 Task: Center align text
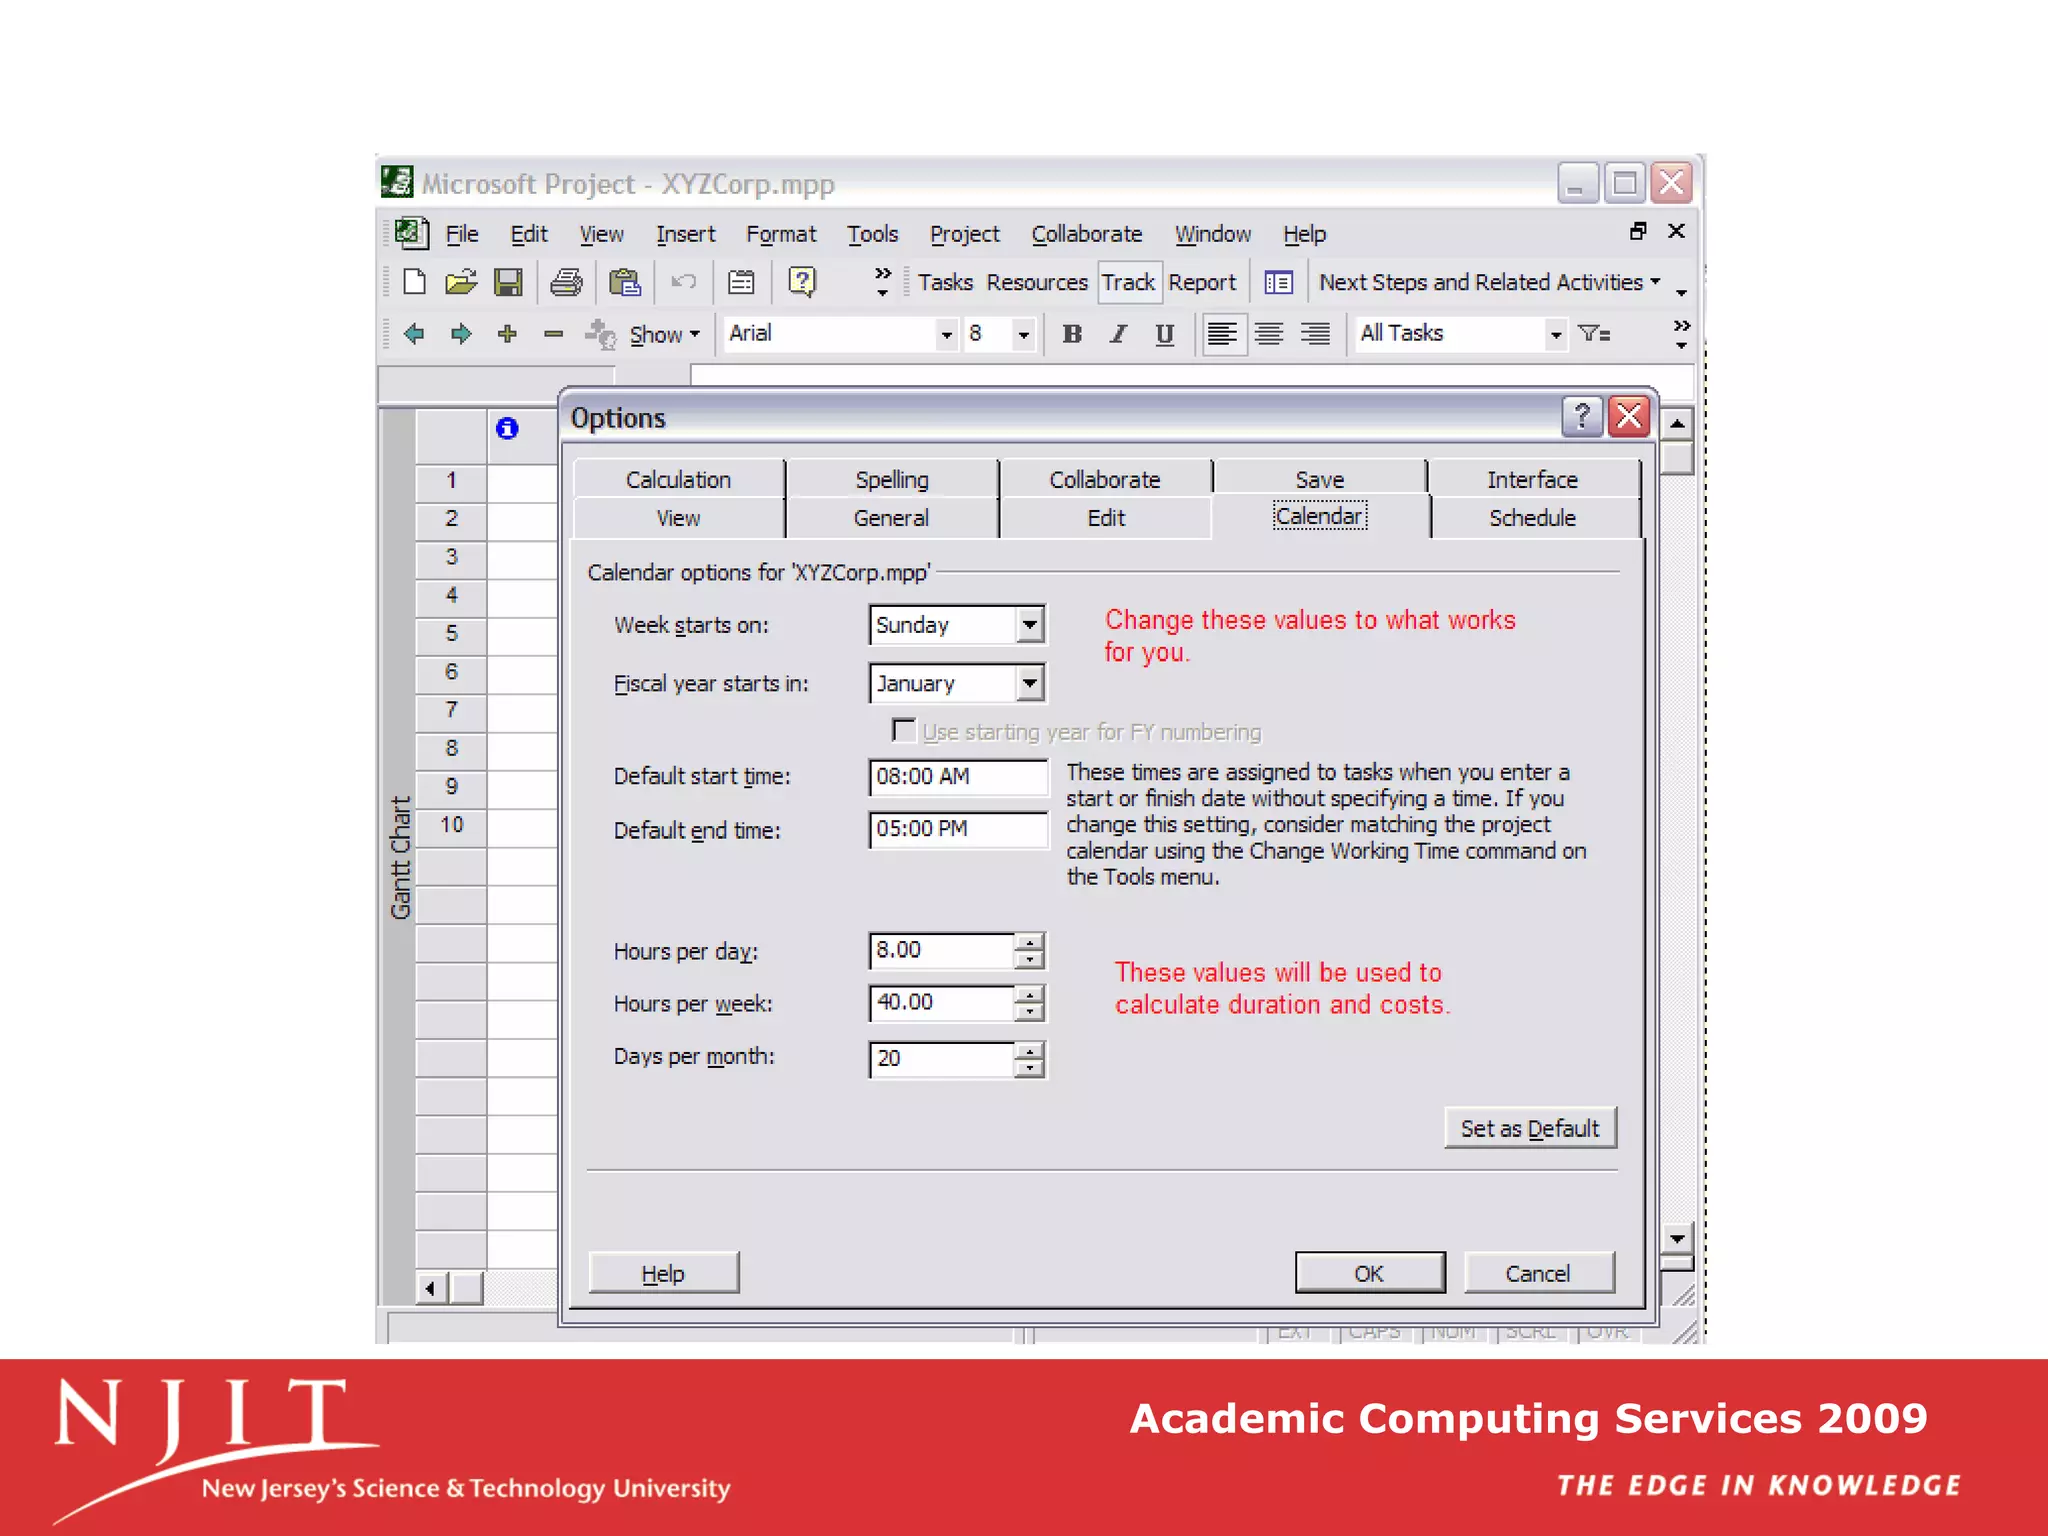click(x=1269, y=334)
